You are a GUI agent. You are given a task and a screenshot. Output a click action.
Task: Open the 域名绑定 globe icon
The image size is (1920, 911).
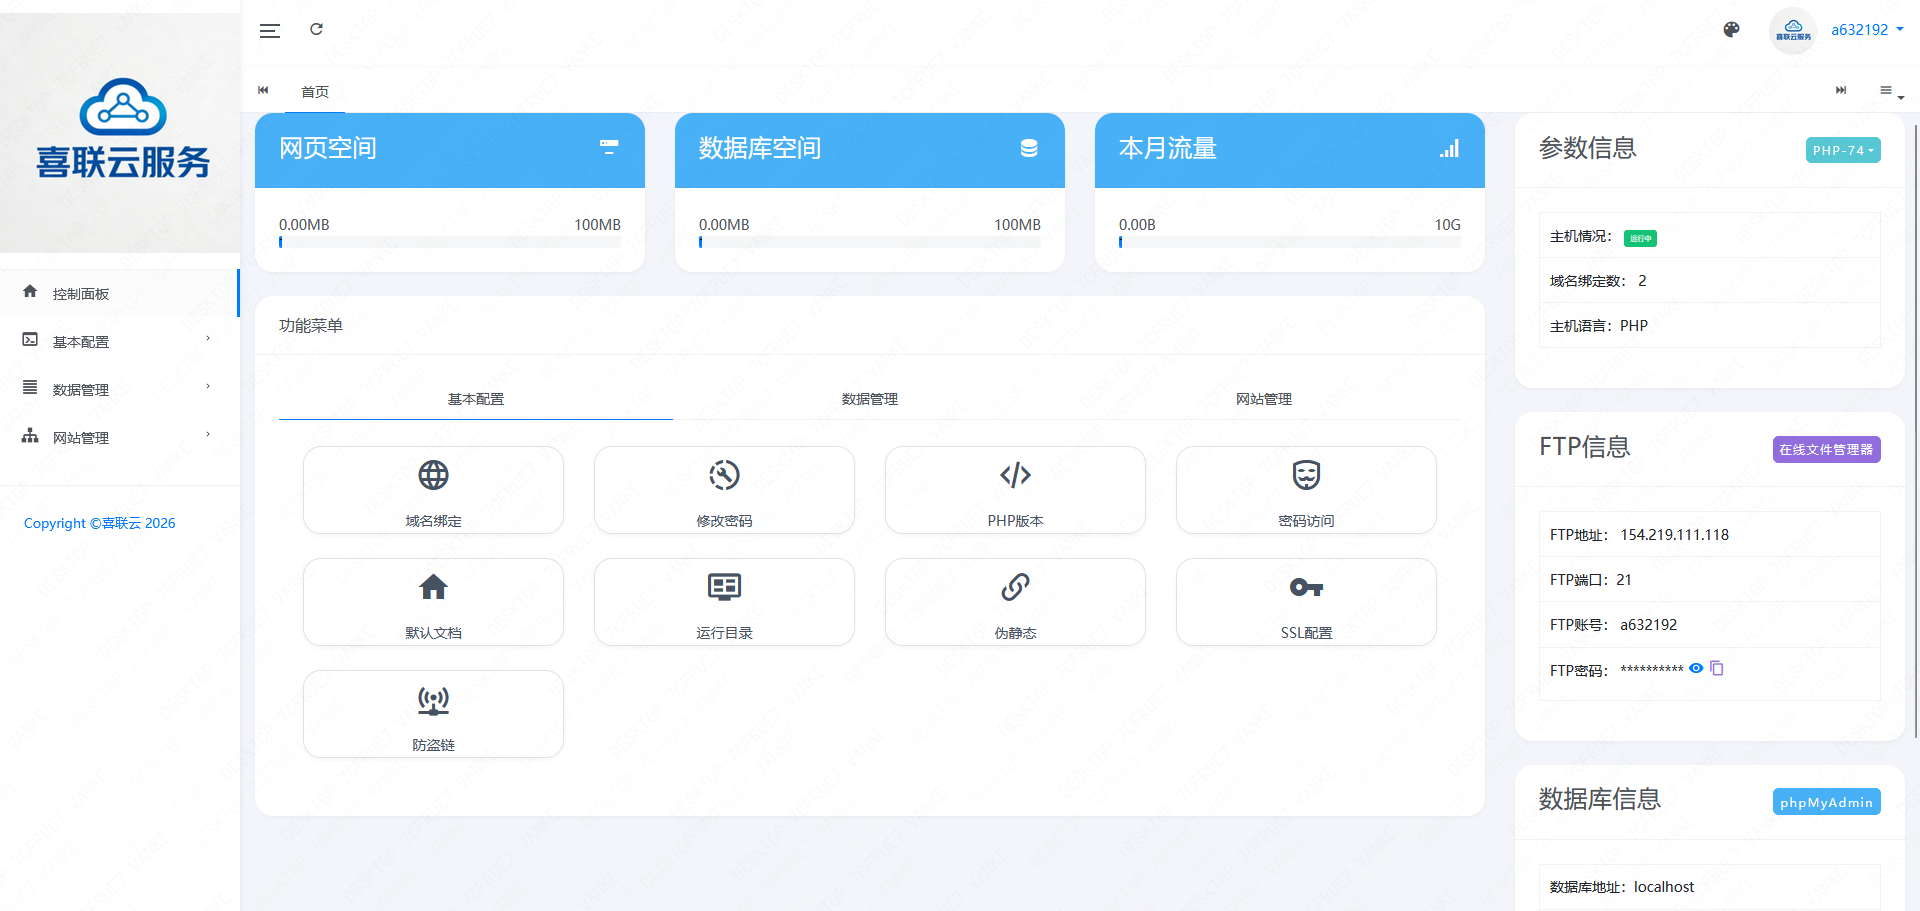click(433, 476)
